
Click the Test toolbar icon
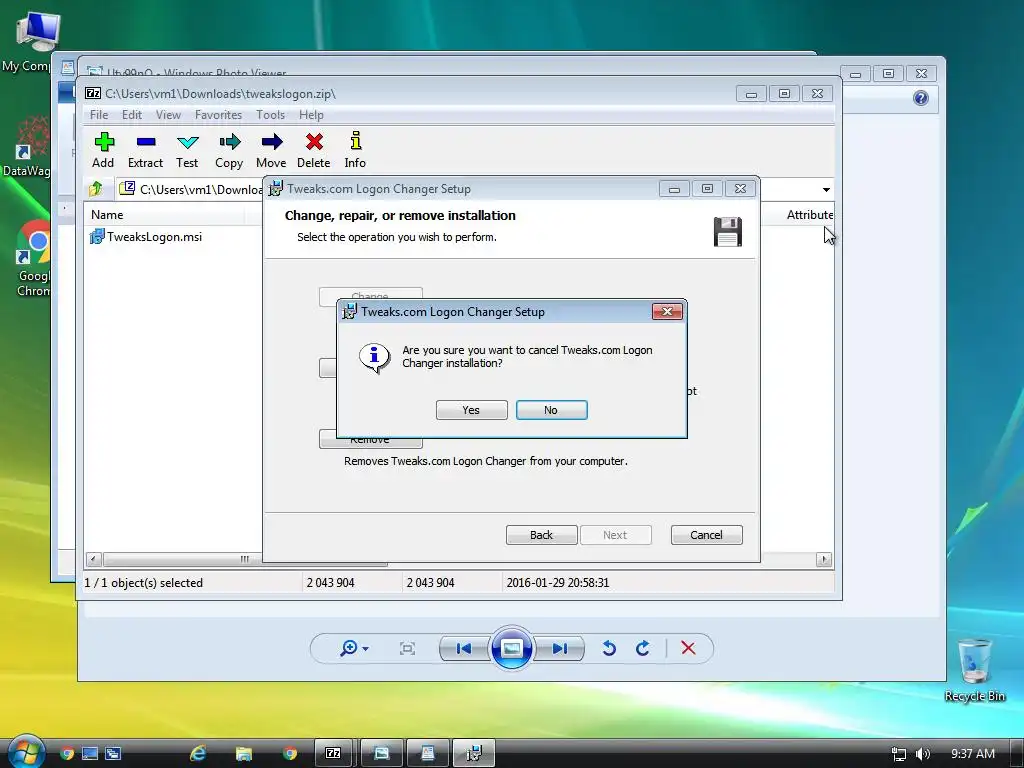[187, 150]
